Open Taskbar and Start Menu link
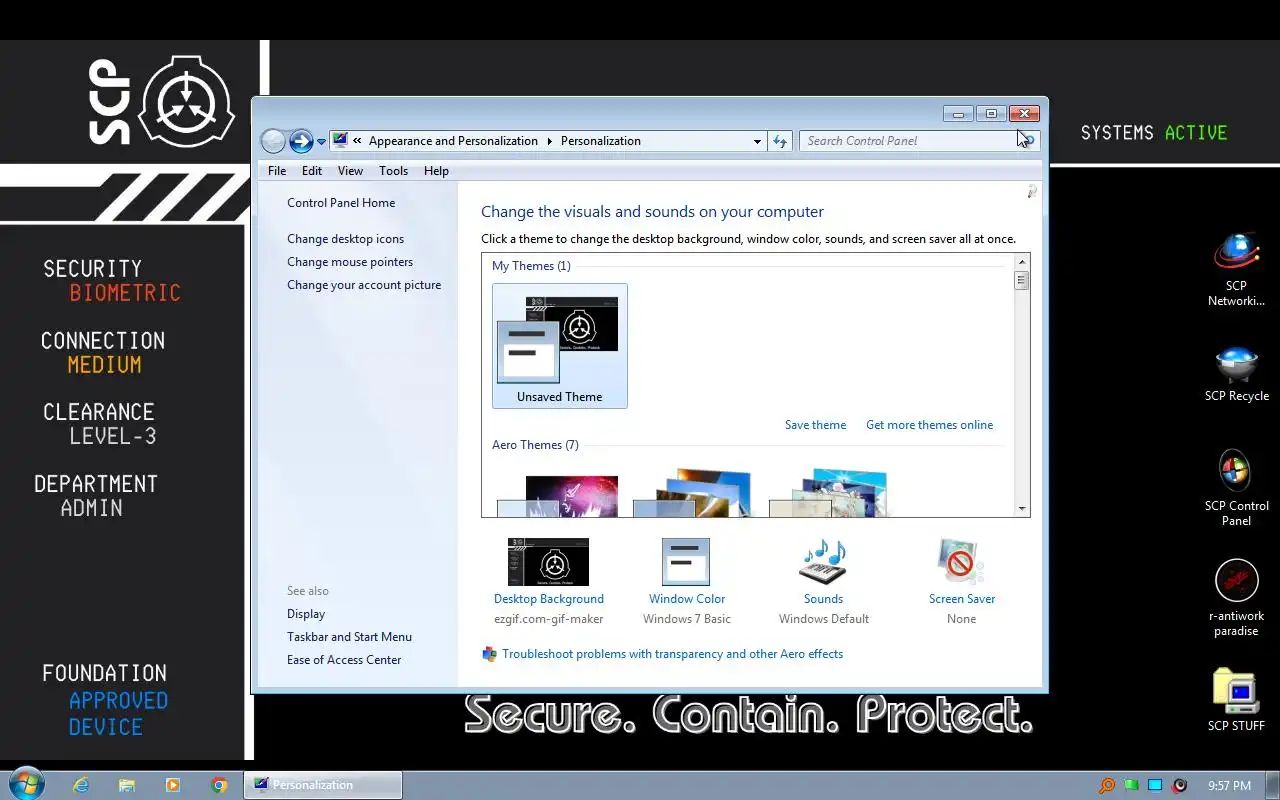Viewport: 1280px width, 800px height. [349, 637]
